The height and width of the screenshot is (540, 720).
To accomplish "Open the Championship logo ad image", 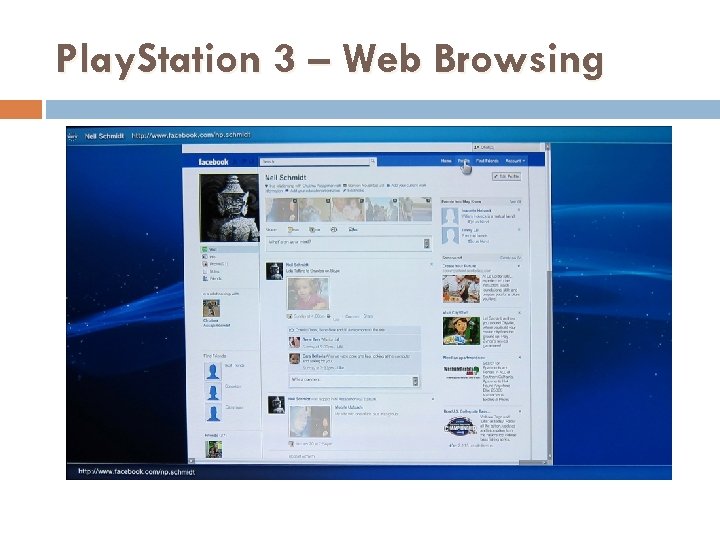I will coord(461,427).
